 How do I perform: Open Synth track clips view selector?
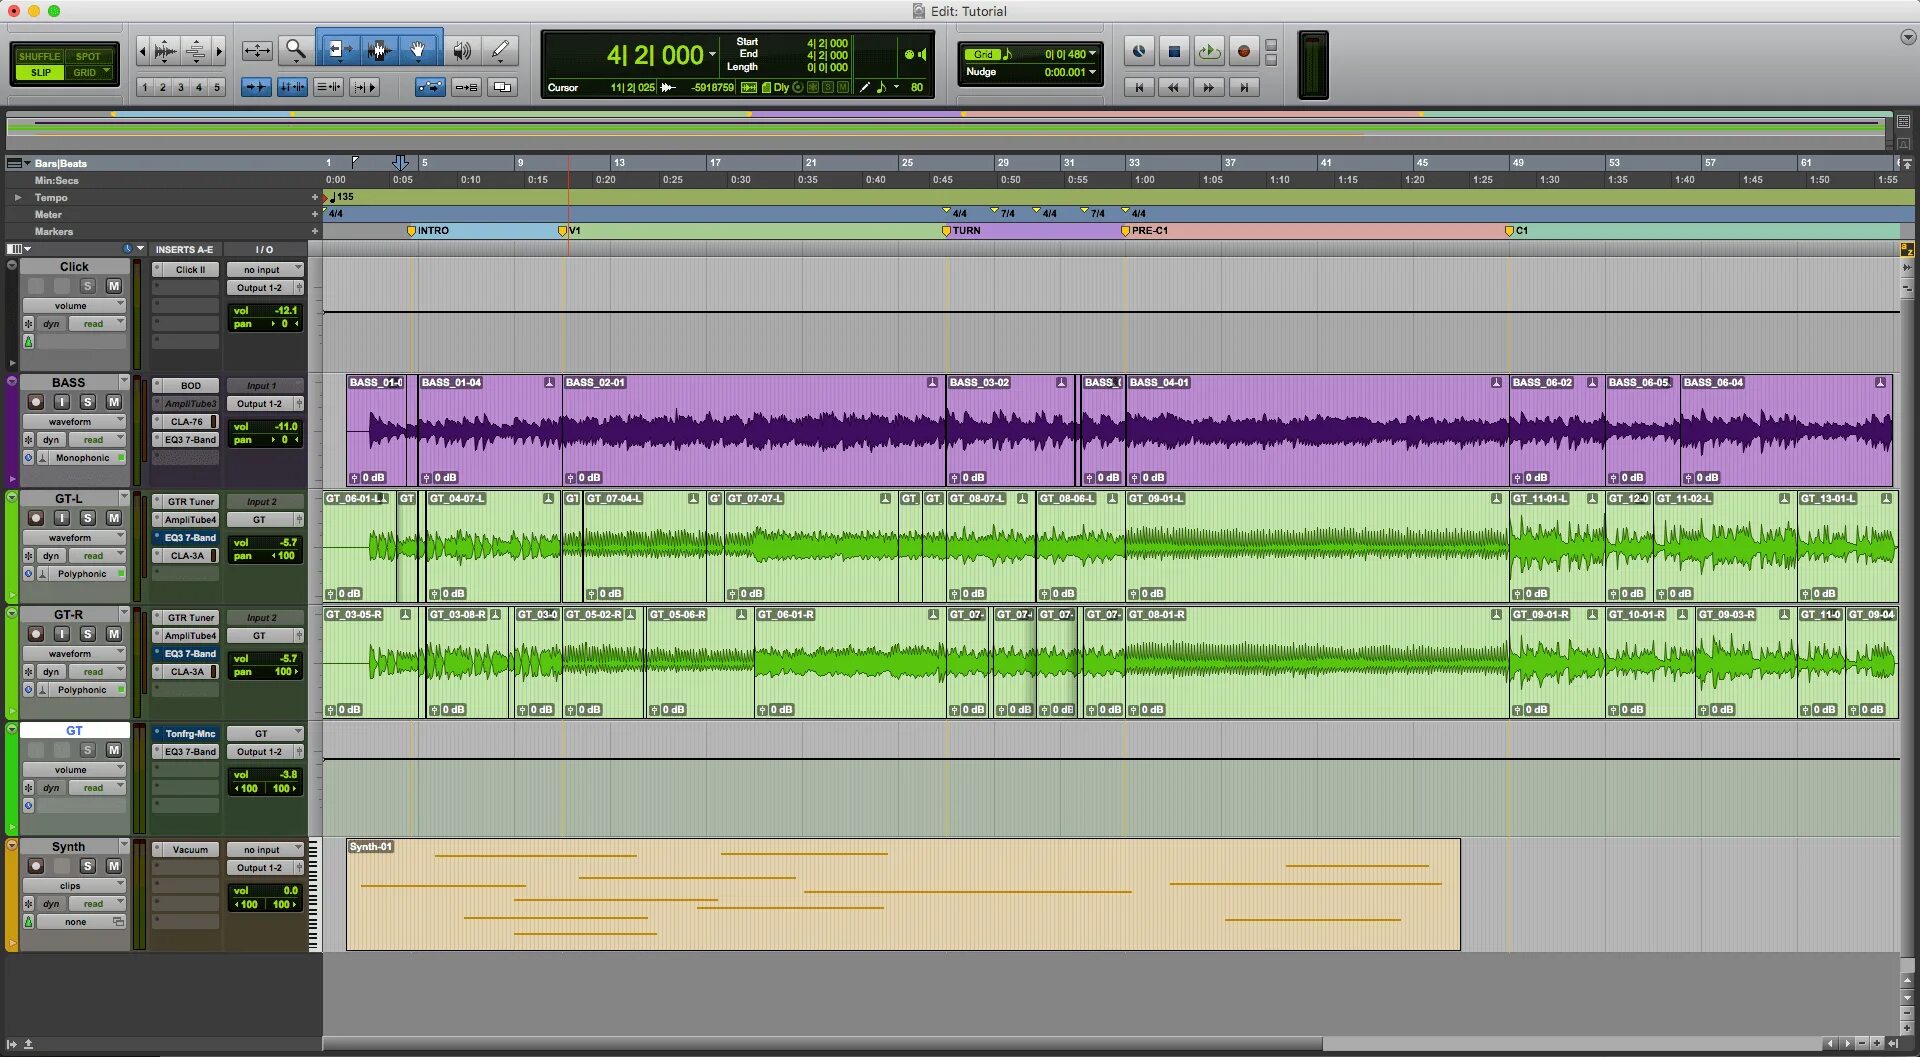point(74,885)
